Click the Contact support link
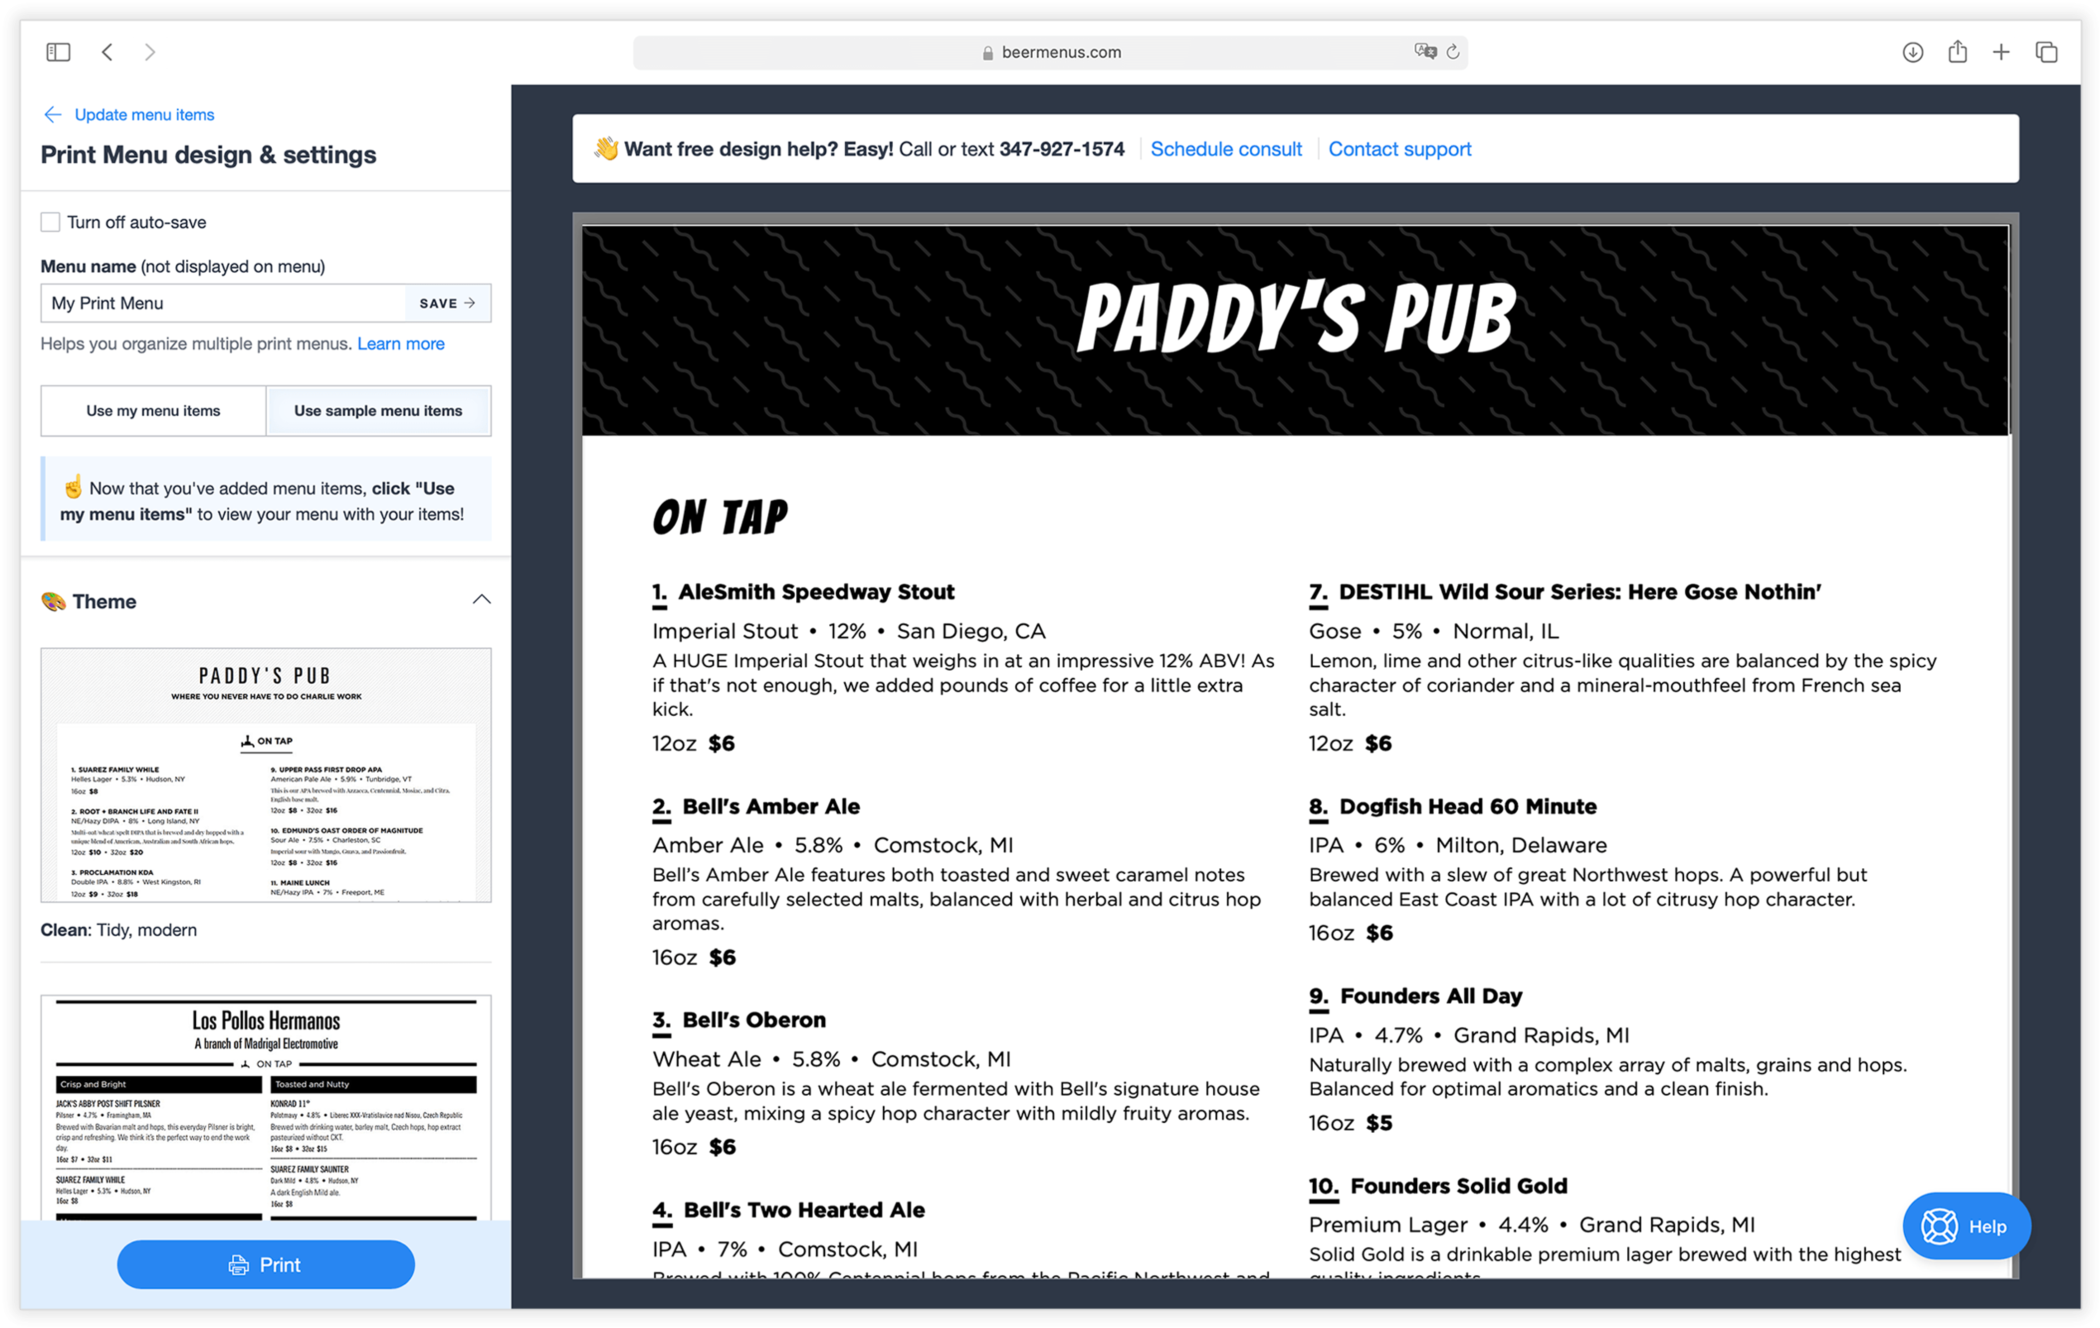The width and height of the screenshot is (2100, 1328). point(1400,148)
